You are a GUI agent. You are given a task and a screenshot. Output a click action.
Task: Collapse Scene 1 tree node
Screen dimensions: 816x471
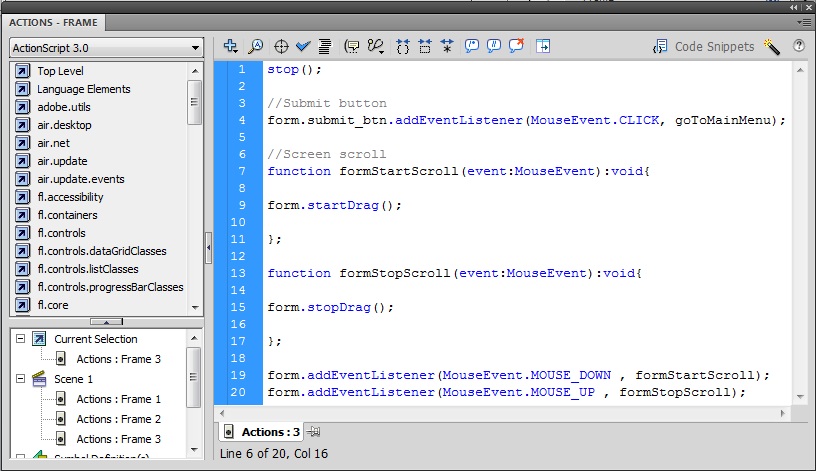tap(20, 379)
